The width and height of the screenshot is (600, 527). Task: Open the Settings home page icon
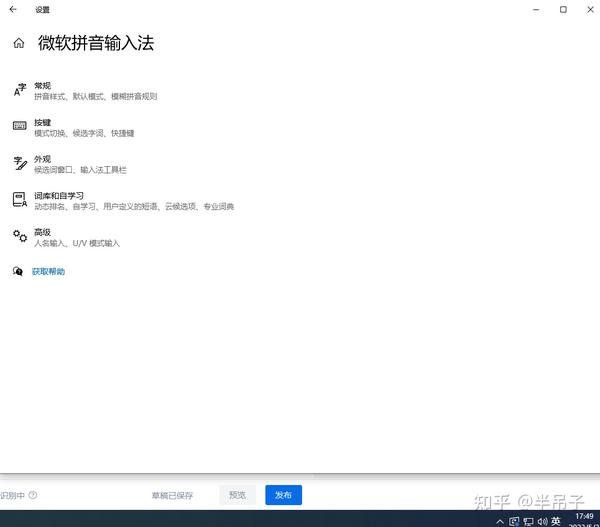(19, 43)
